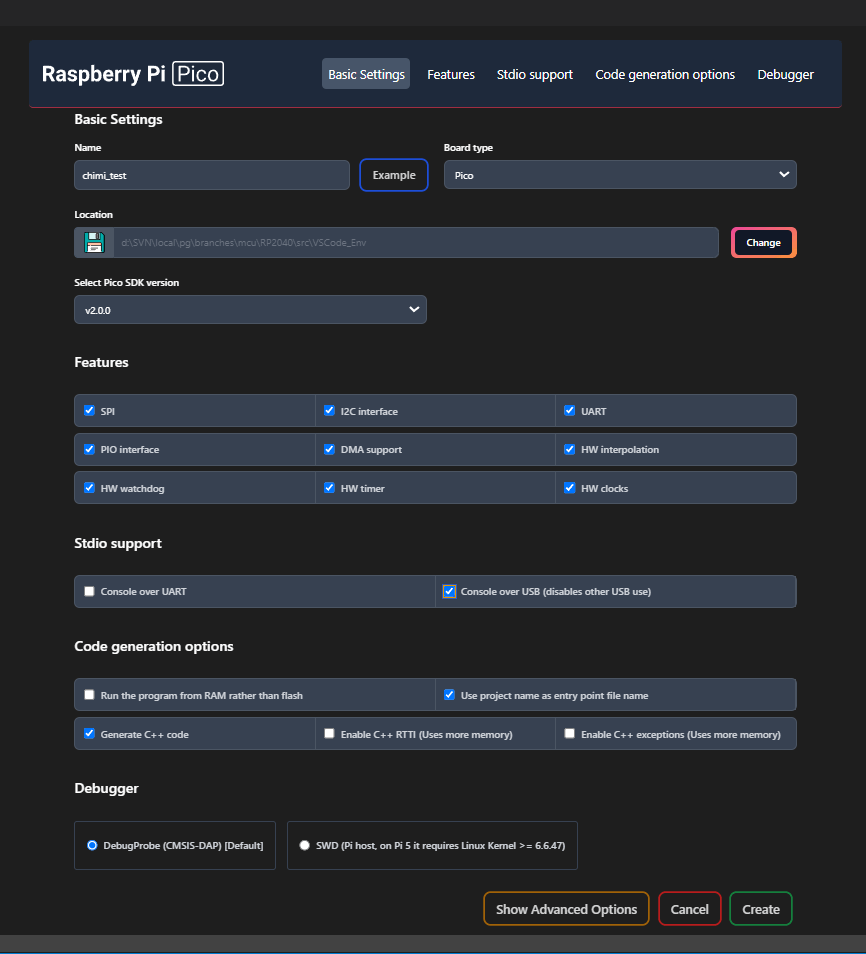This screenshot has width=866, height=954.
Task: Click the Raspberry Pi Pico logo
Action: pos(133,74)
